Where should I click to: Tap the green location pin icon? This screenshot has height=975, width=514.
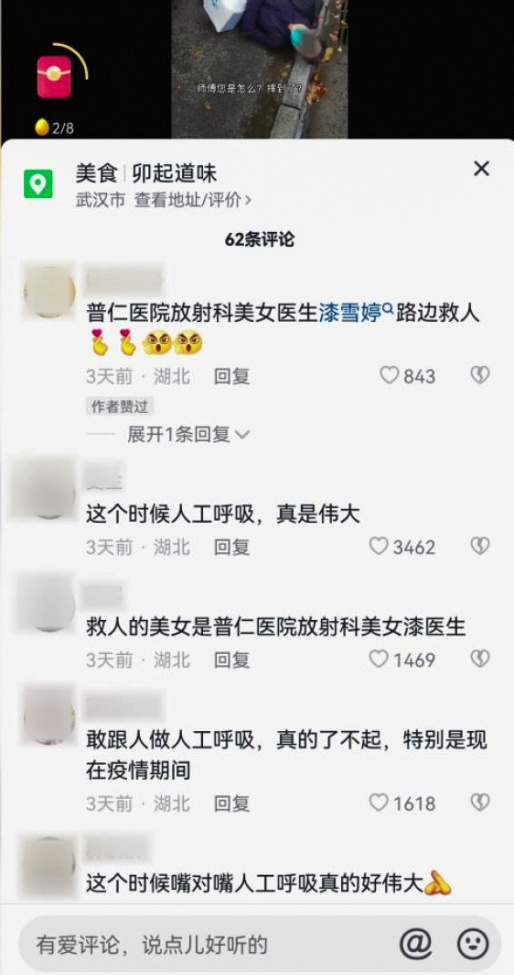pos(38,184)
